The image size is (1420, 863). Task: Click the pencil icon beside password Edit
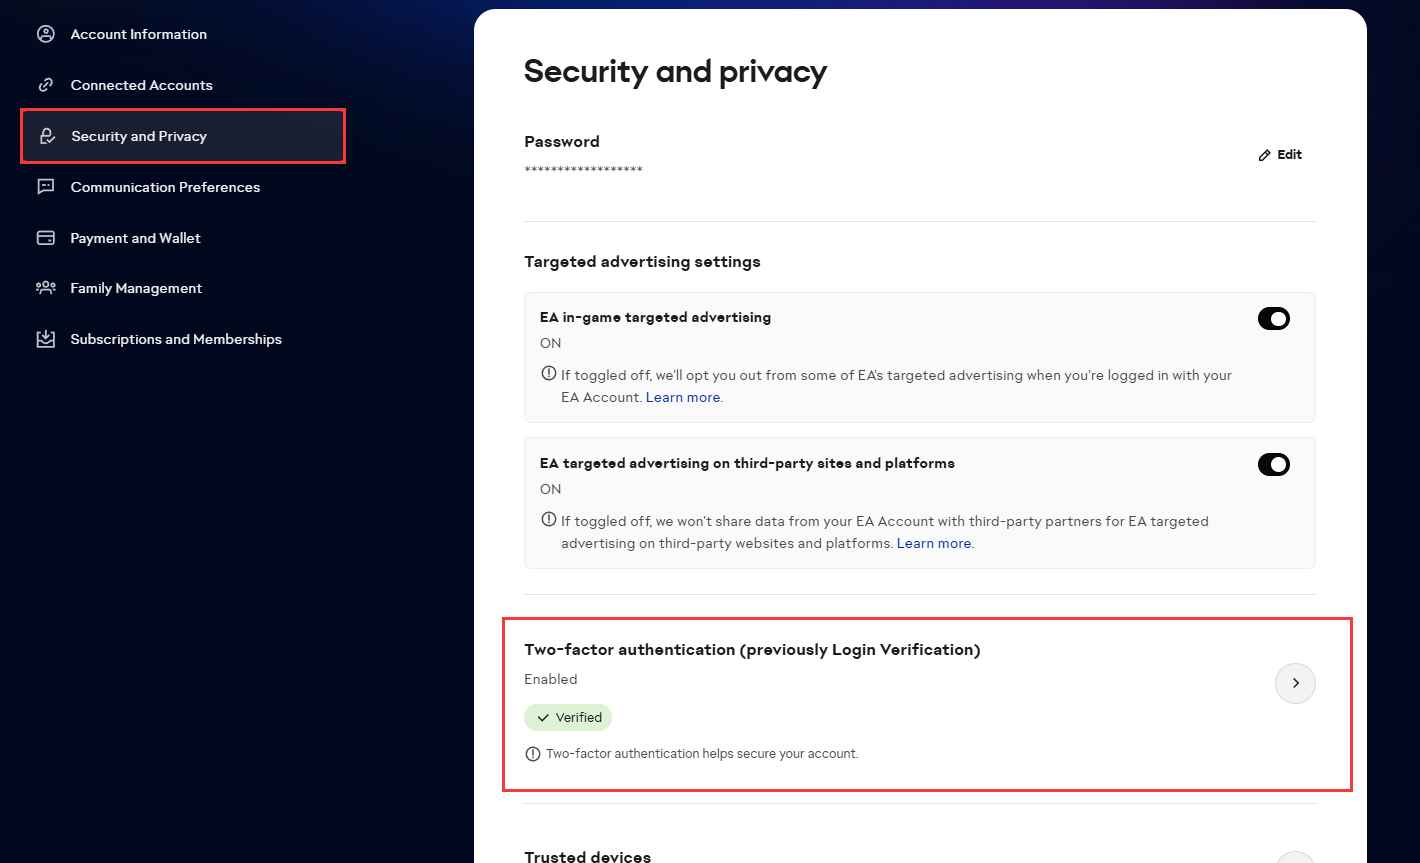click(x=1265, y=155)
